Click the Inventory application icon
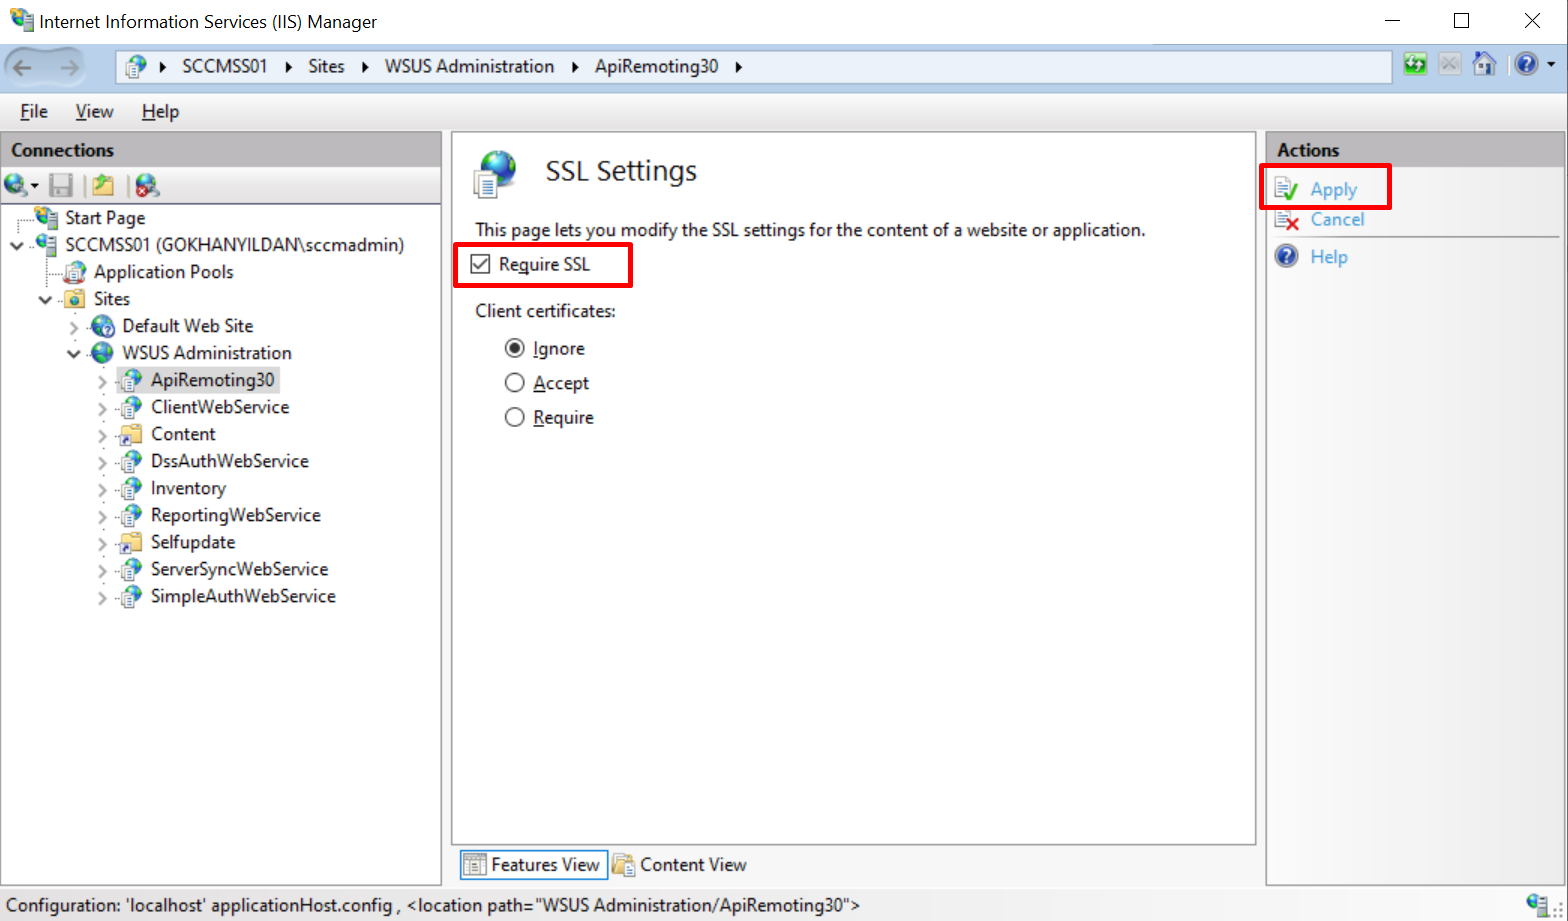 pyautogui.click(x=130, y=488)
